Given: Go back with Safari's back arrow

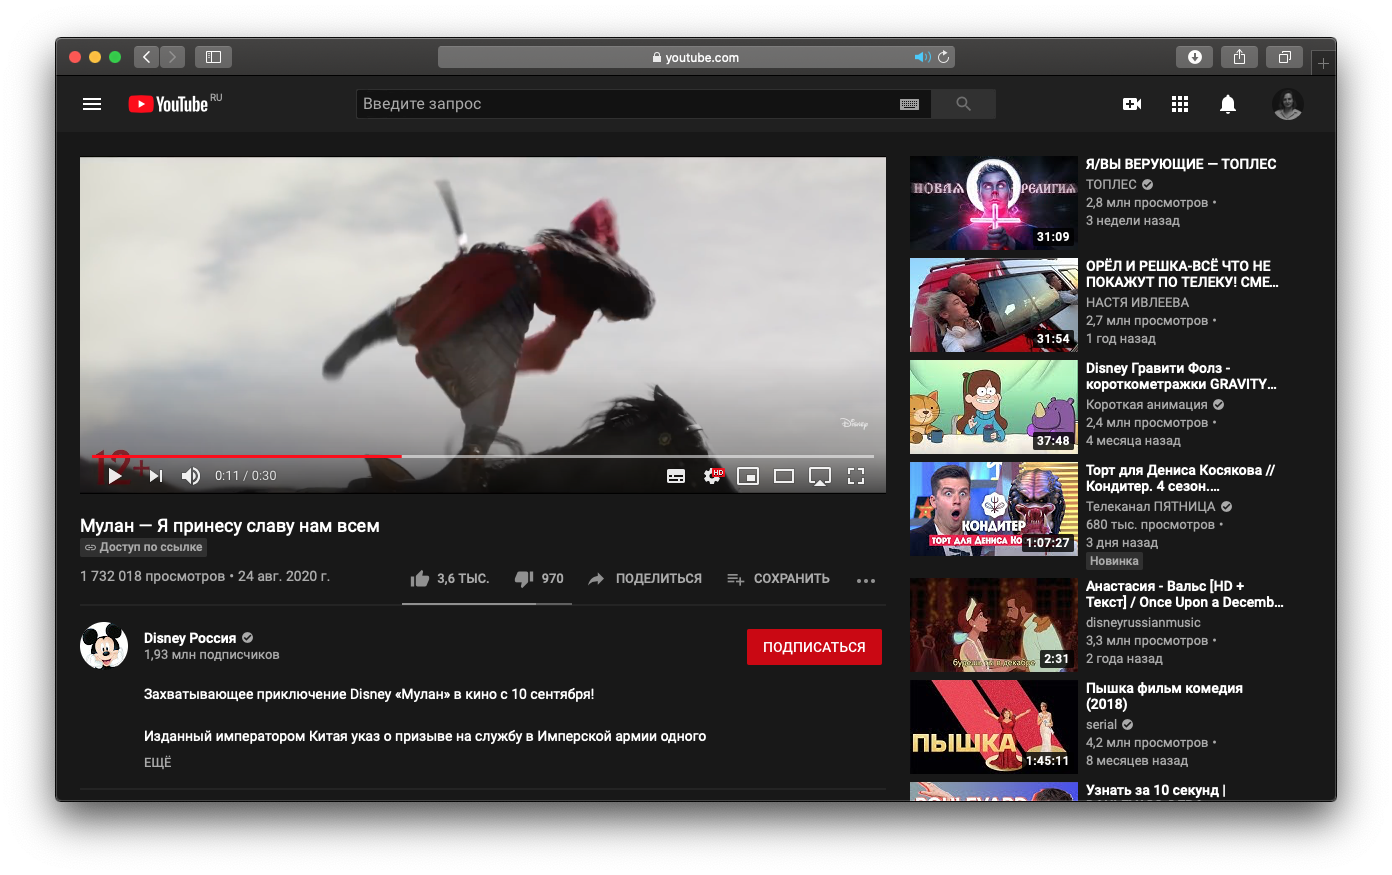Looking at the screenshot, I should point(146,57).
